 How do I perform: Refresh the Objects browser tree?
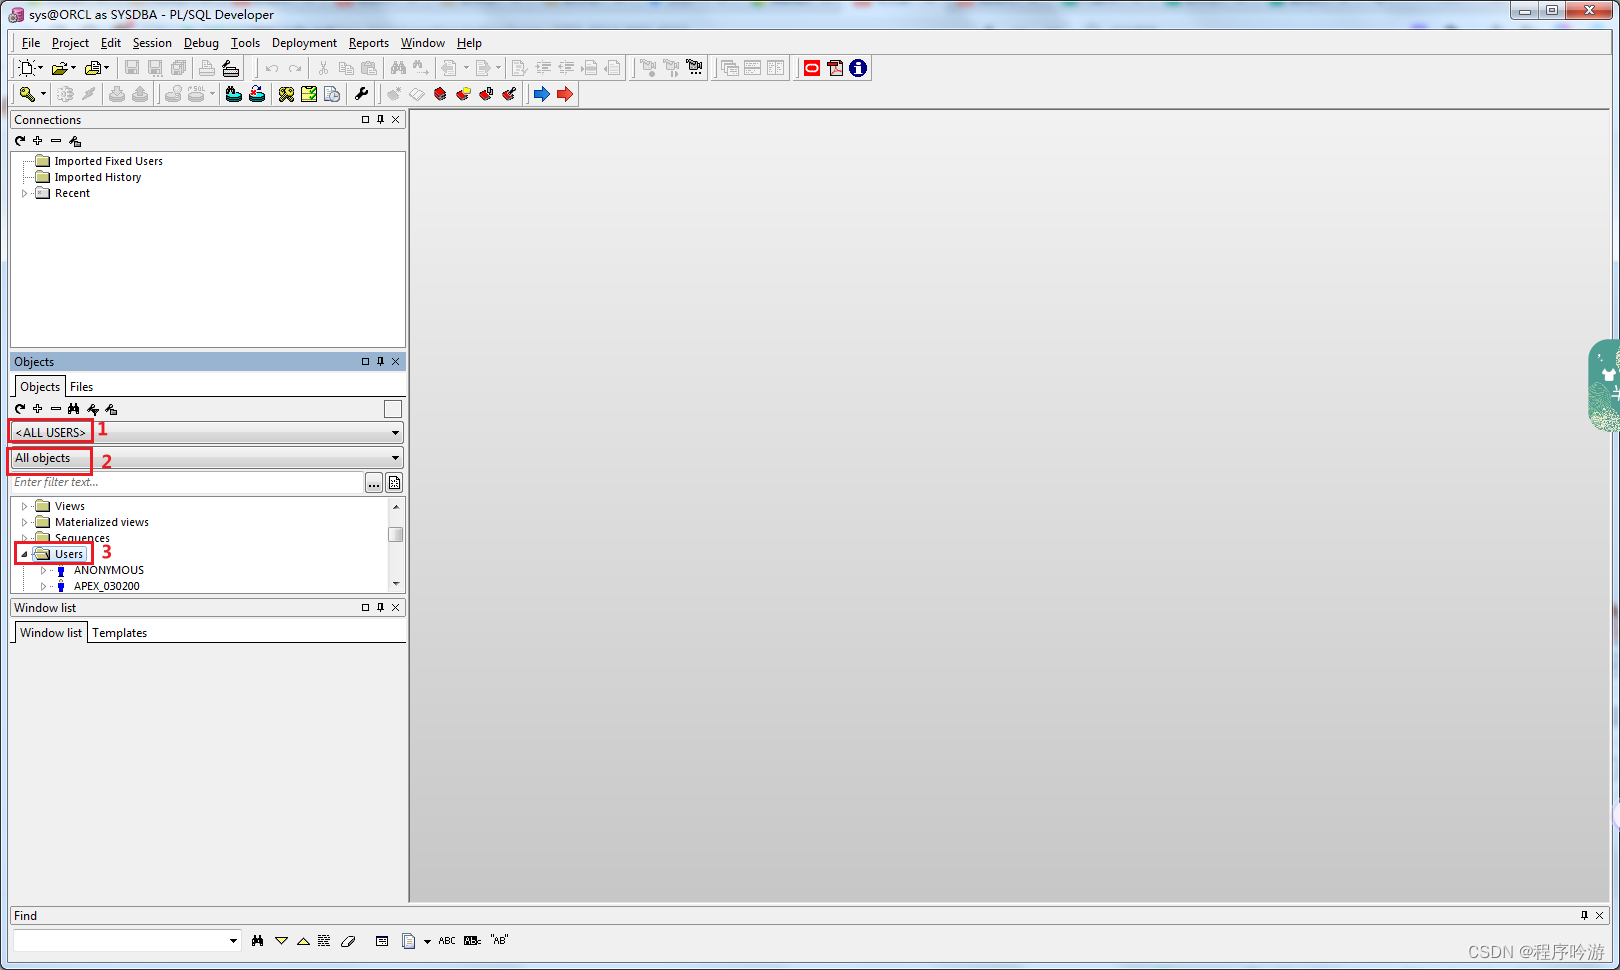(x=20, y=409)
